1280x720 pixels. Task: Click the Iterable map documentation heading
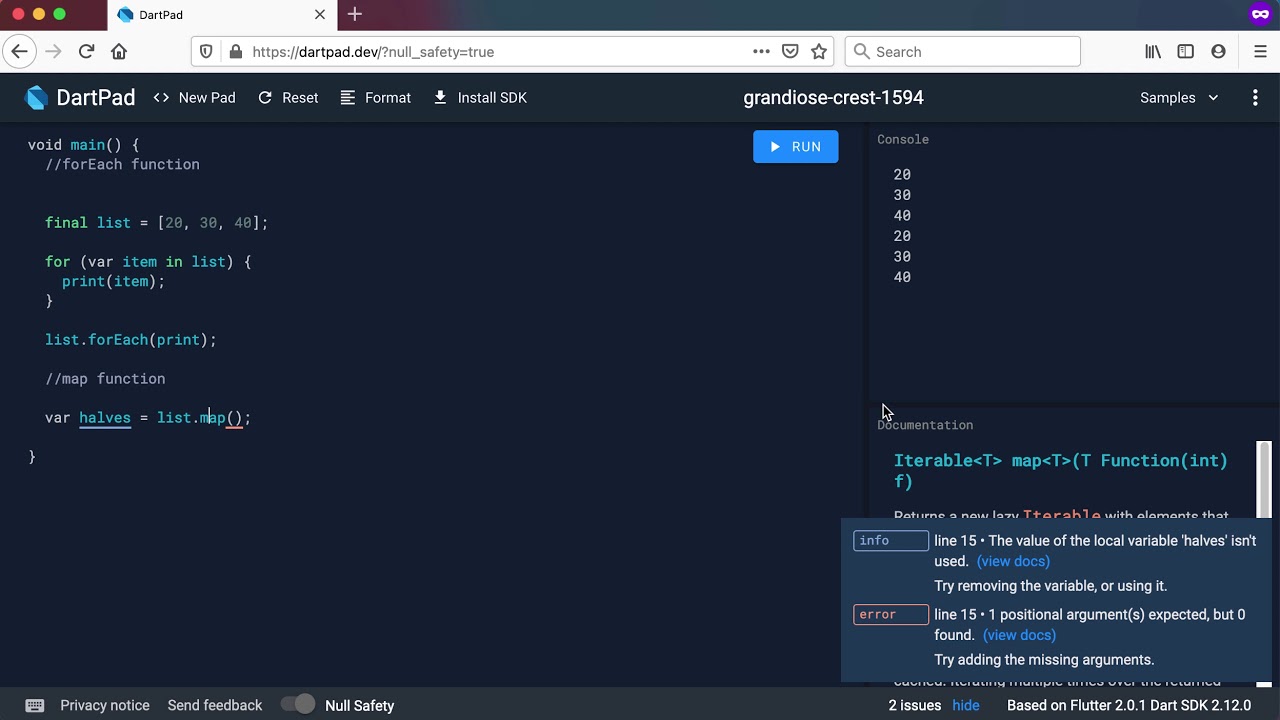(1061, 471)
